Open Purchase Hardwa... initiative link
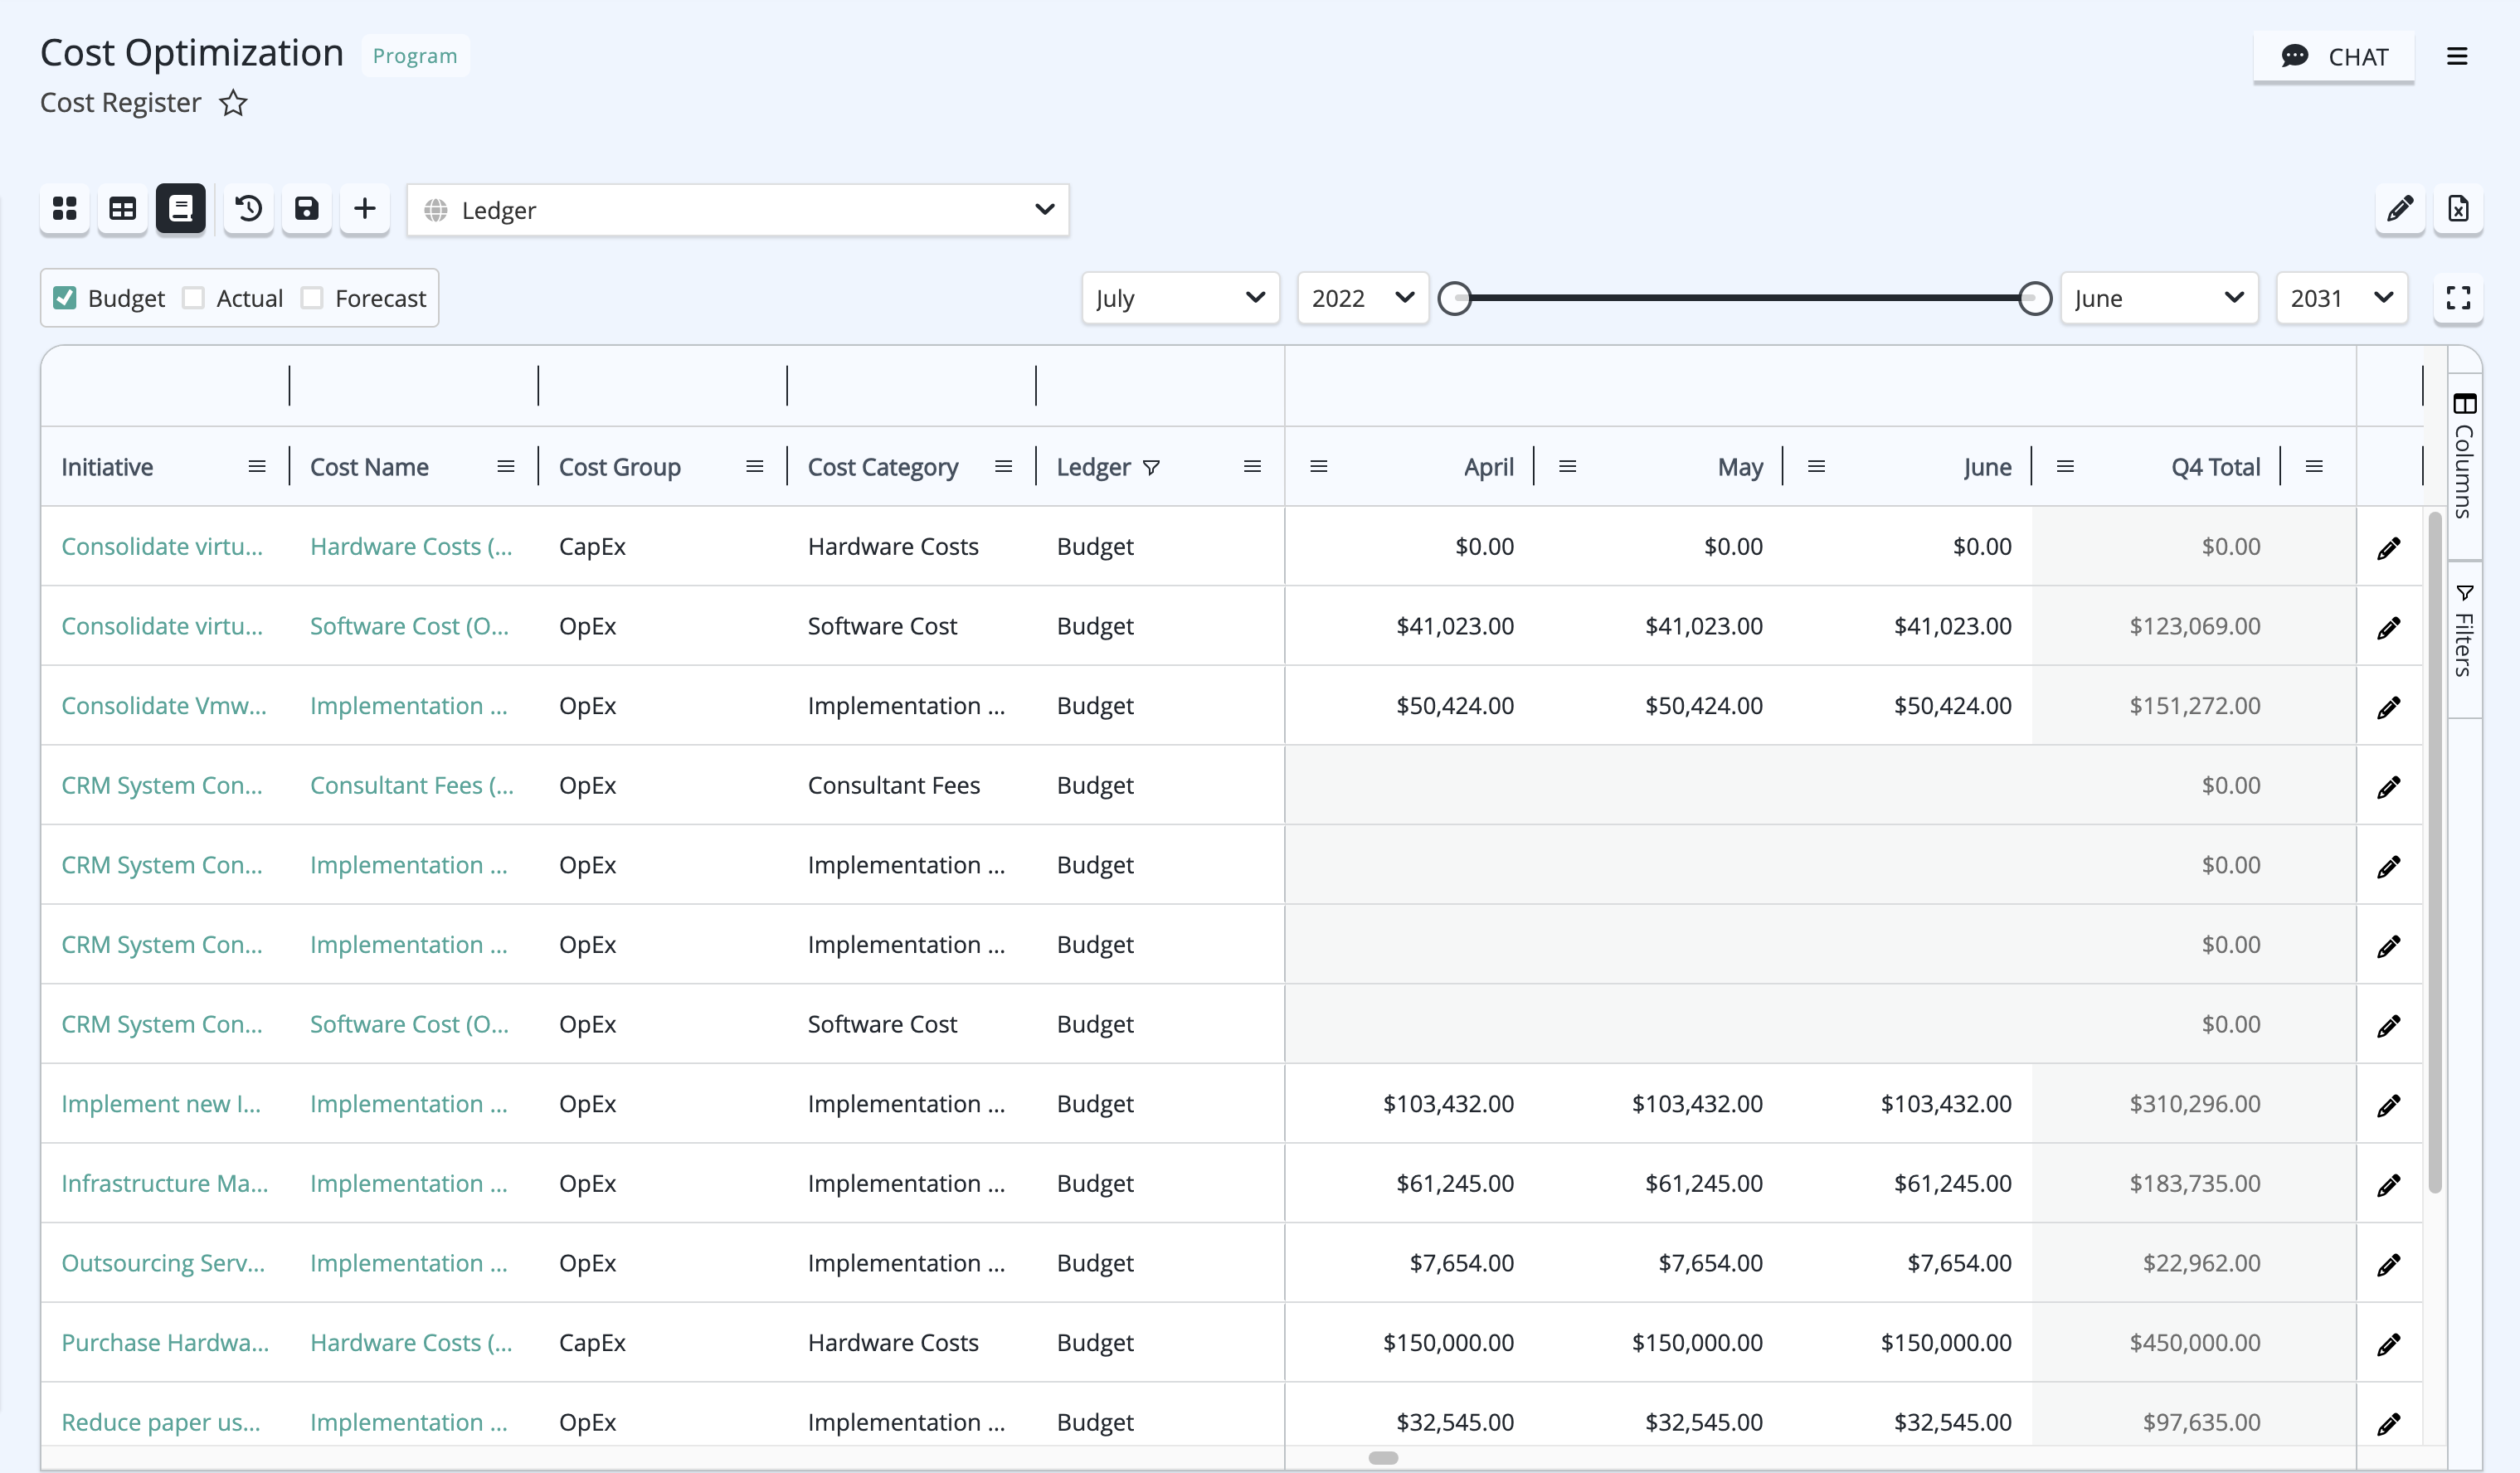 [x=165, y=1343]
